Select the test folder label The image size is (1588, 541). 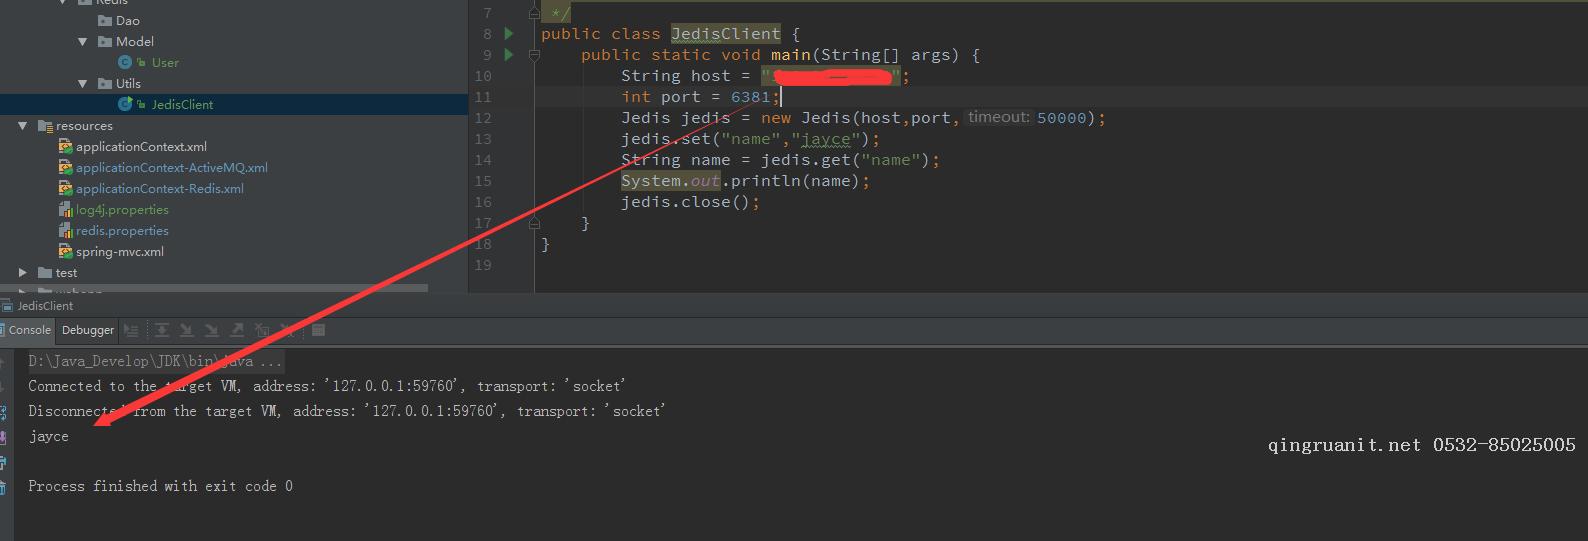66,272
